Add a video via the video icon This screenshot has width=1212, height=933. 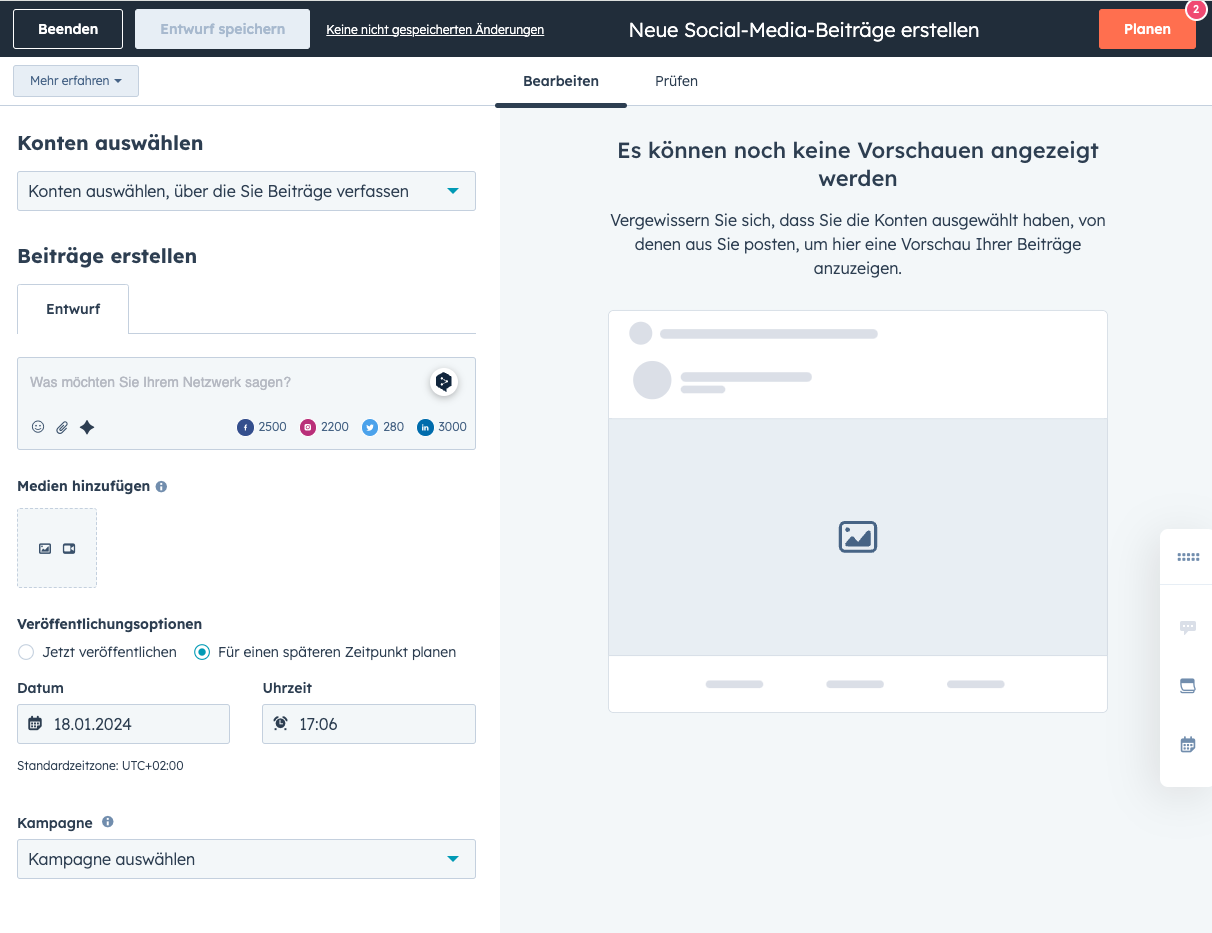[x=68, y=548]
